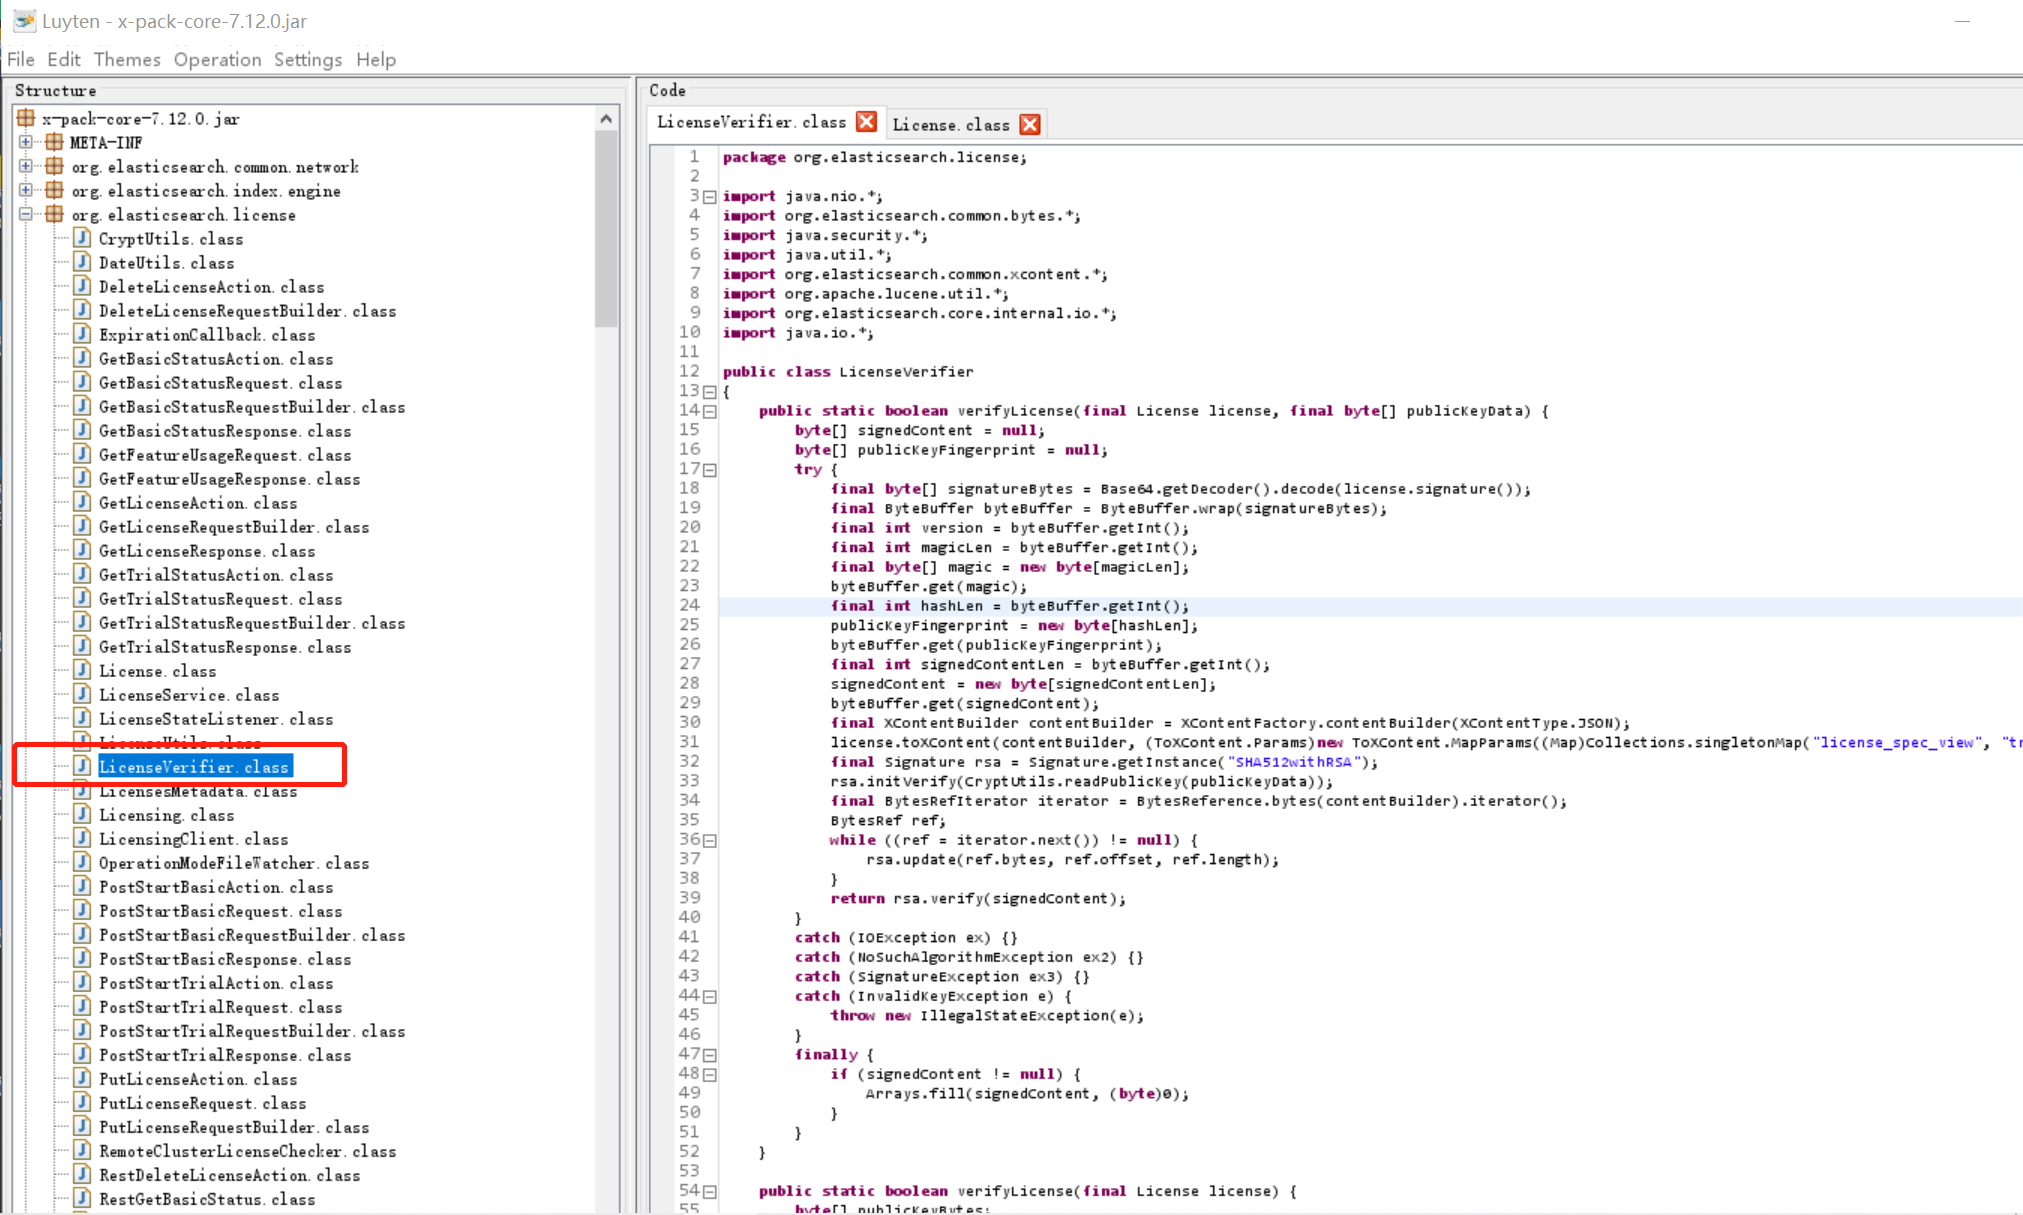The height and width of the screenshot is (1215, 2023).
Task: Select PutLicenseRequest.class in the tree
Action: click(x=202, y=1102)
